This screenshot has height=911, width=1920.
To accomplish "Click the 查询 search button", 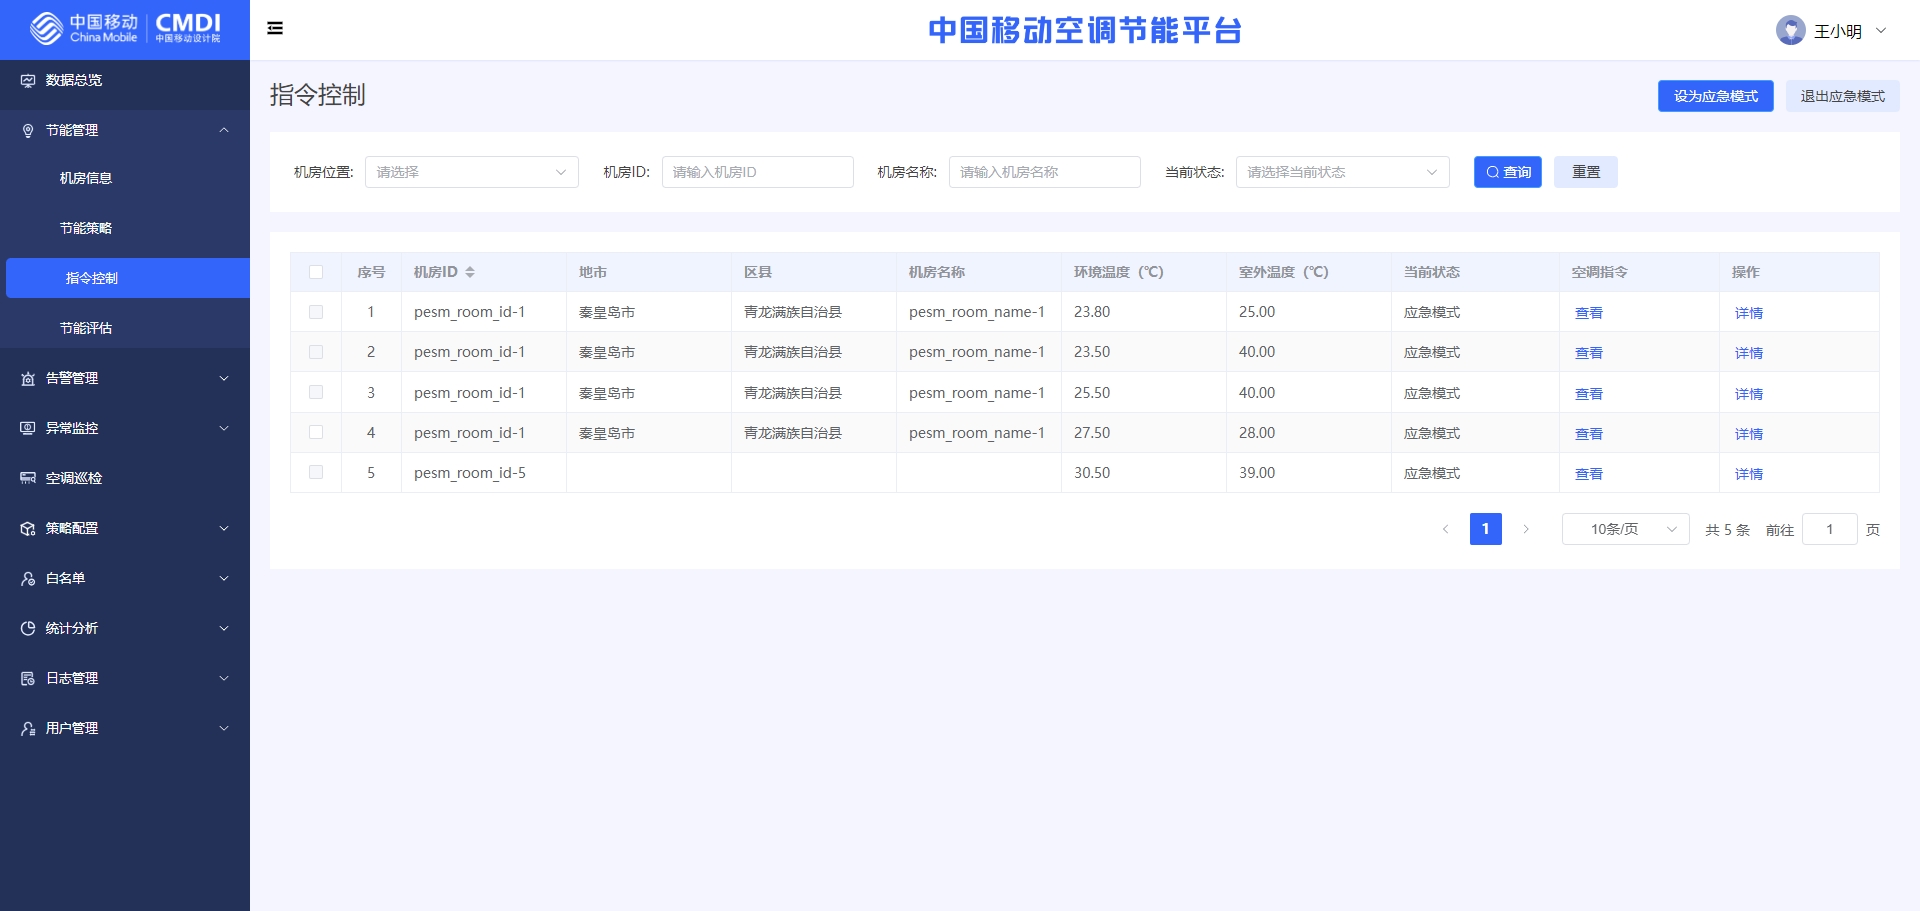I will coord(1508,172).
